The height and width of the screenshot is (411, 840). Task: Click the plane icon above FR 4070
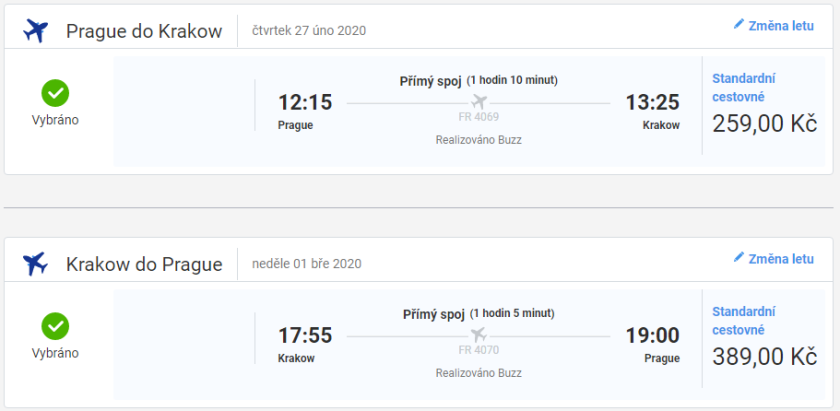478,334
